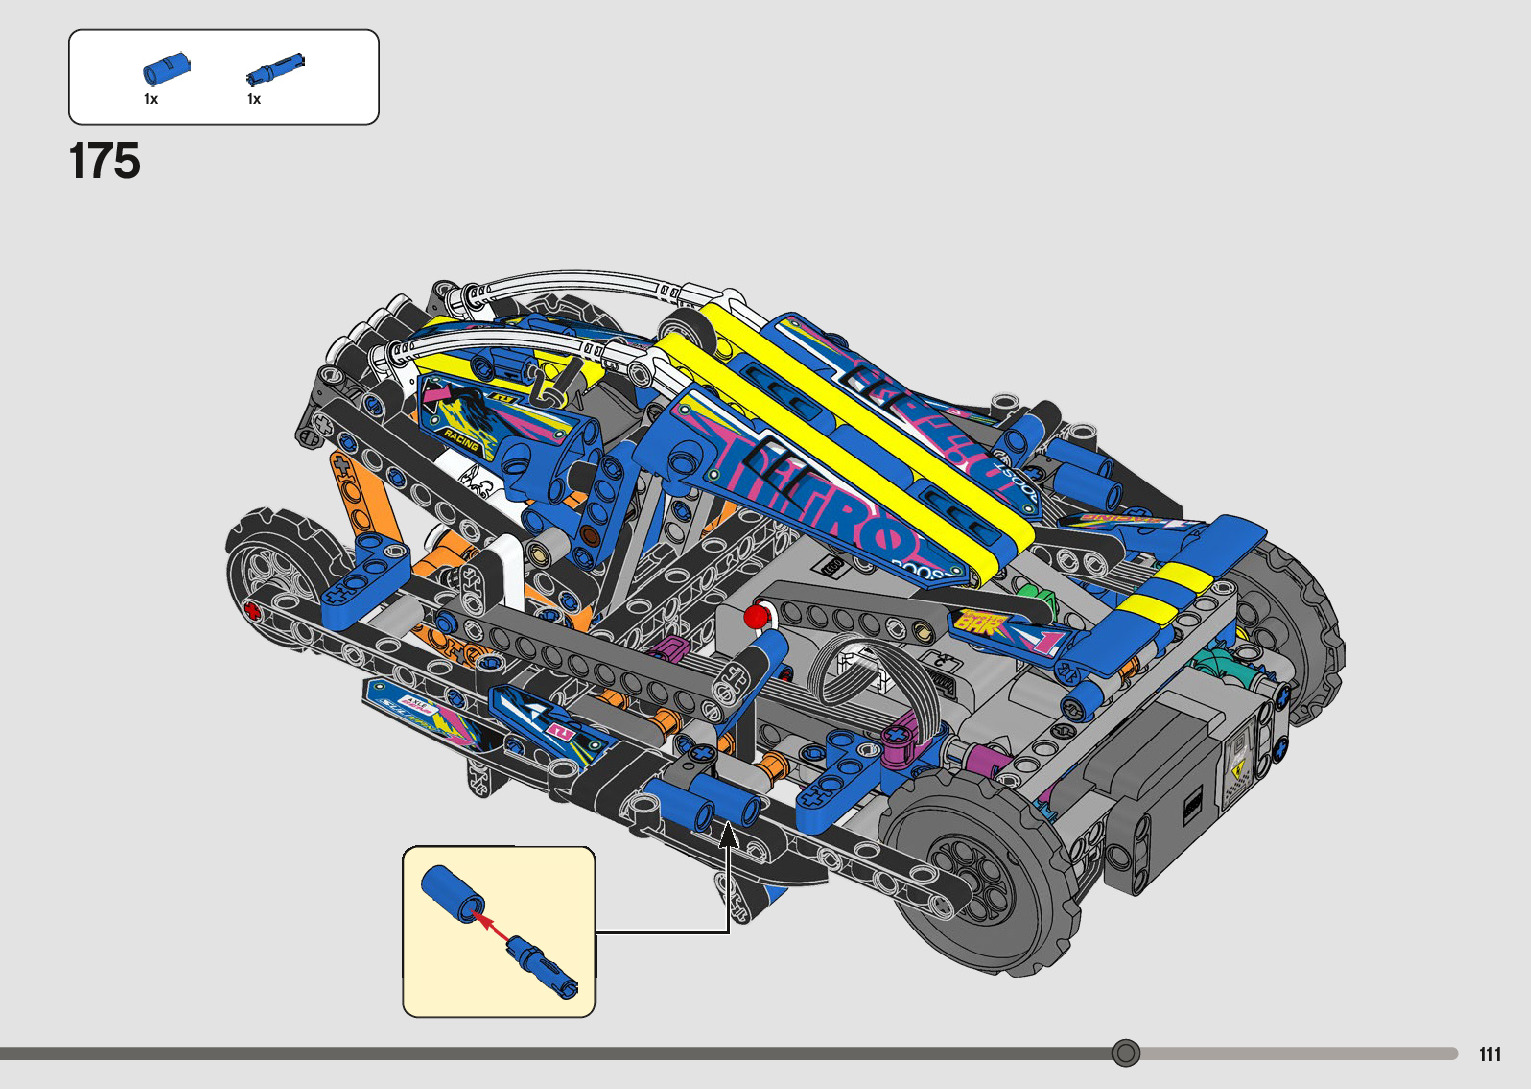The height and width of the screenshot is (1089, 1531).
Task: Click the green piece near the rear spoiler
Action: pyautogui.click(x=1042, y=602)
